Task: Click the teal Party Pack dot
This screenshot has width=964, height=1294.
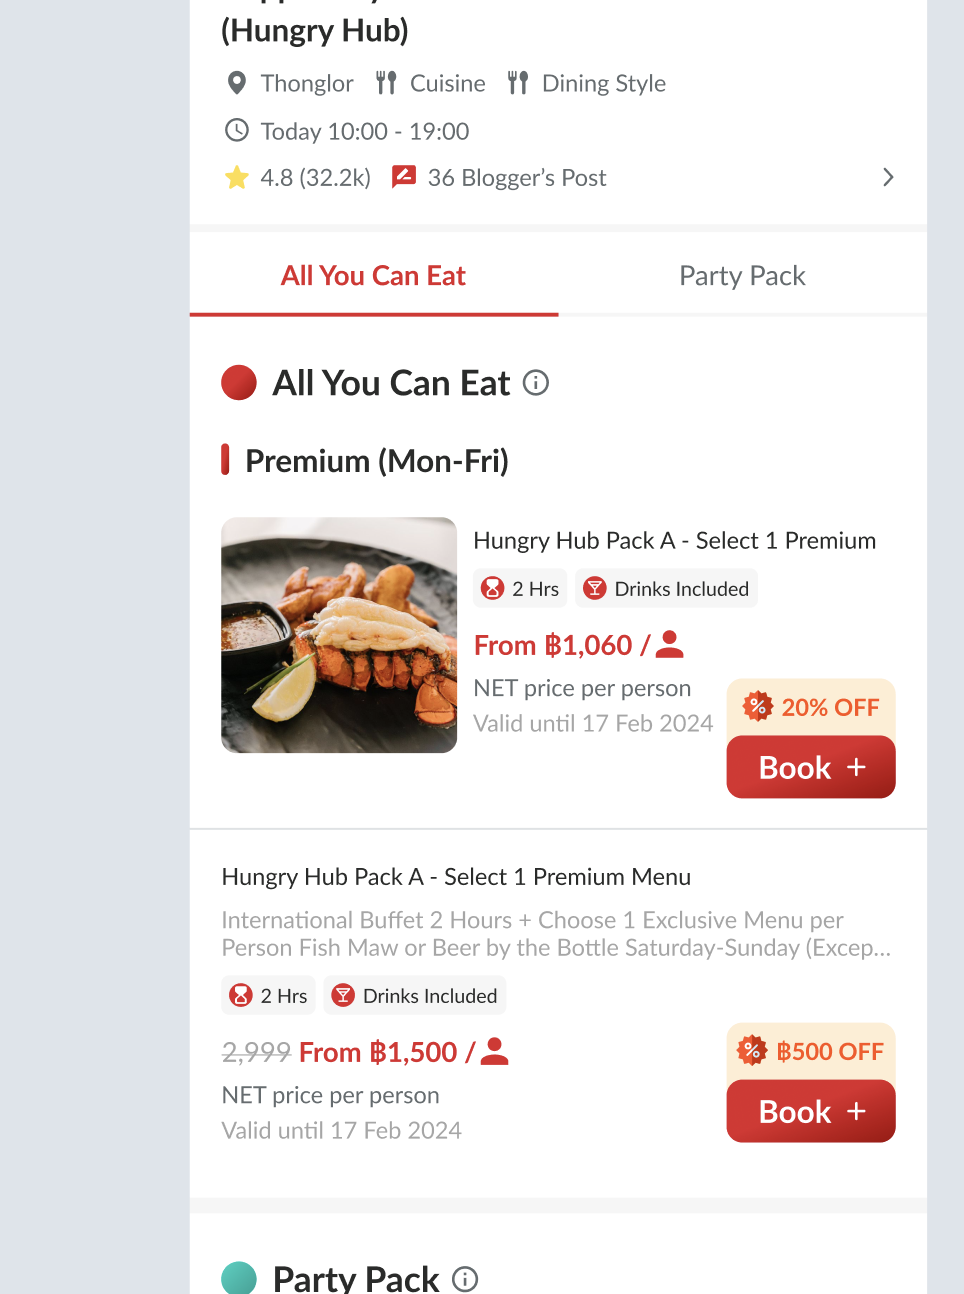Action: pos(239,1278)
